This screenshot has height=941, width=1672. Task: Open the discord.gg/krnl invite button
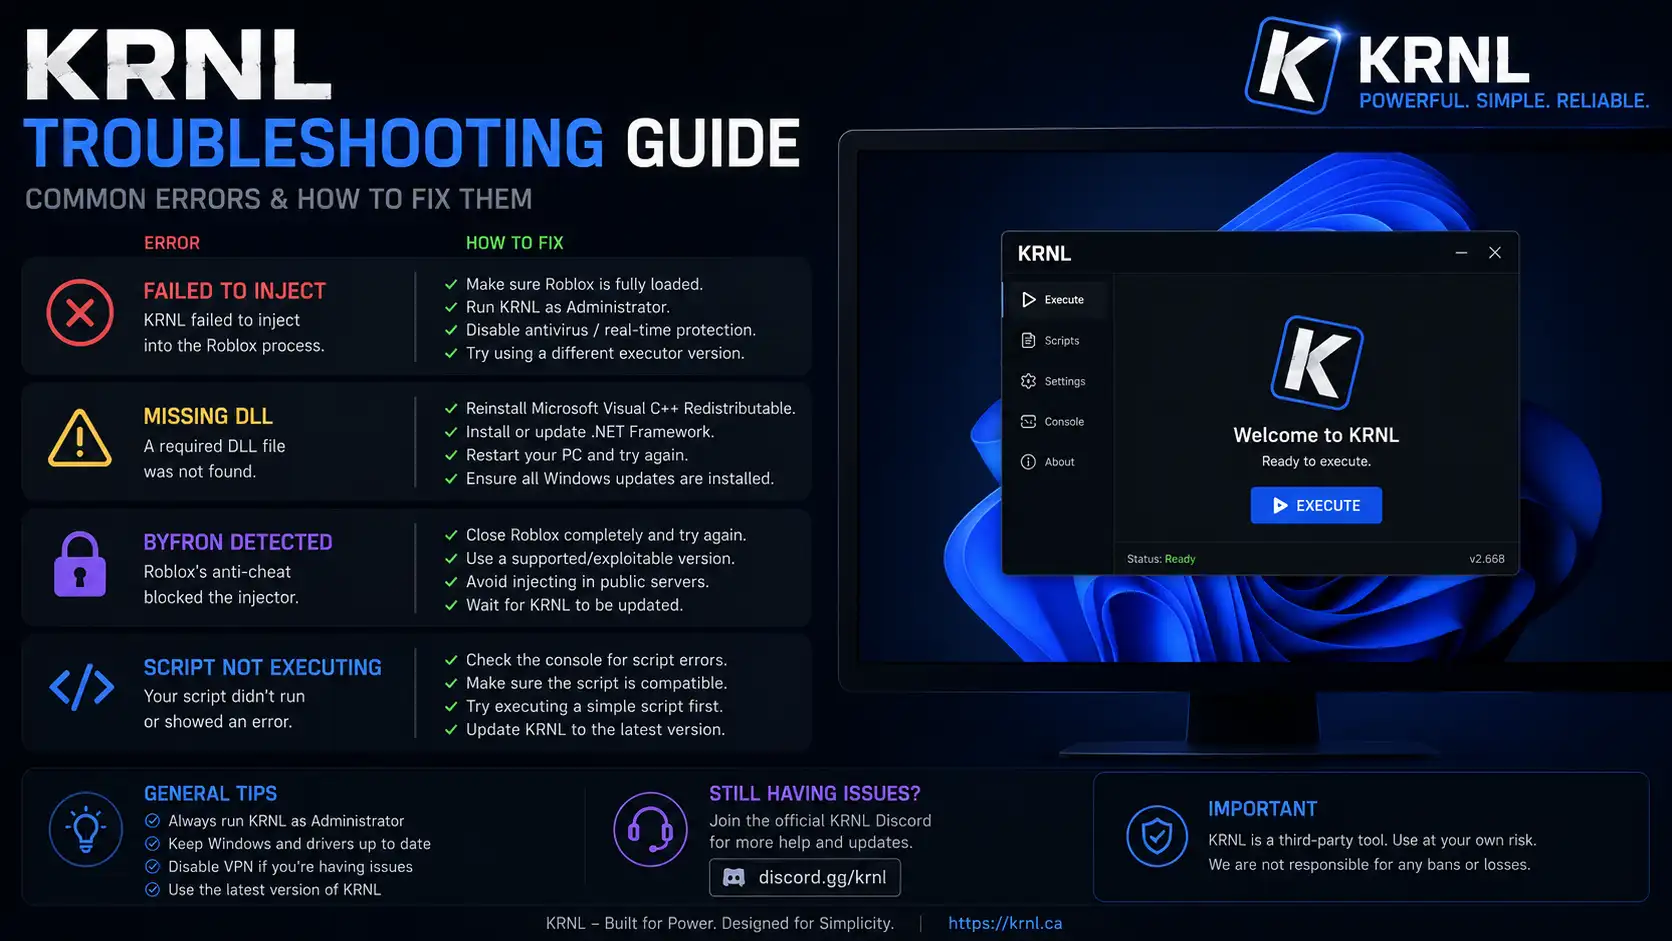pos(805,878)
